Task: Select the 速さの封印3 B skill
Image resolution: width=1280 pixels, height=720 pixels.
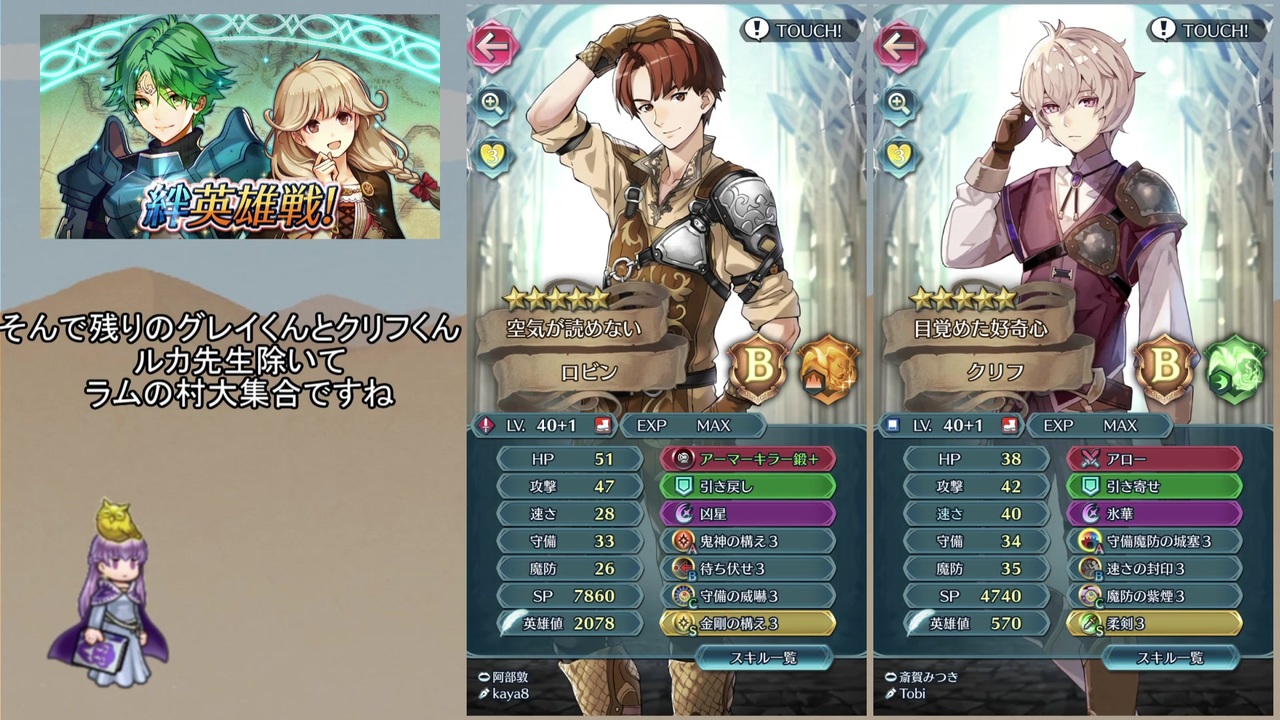Action: click(1154, 568)
